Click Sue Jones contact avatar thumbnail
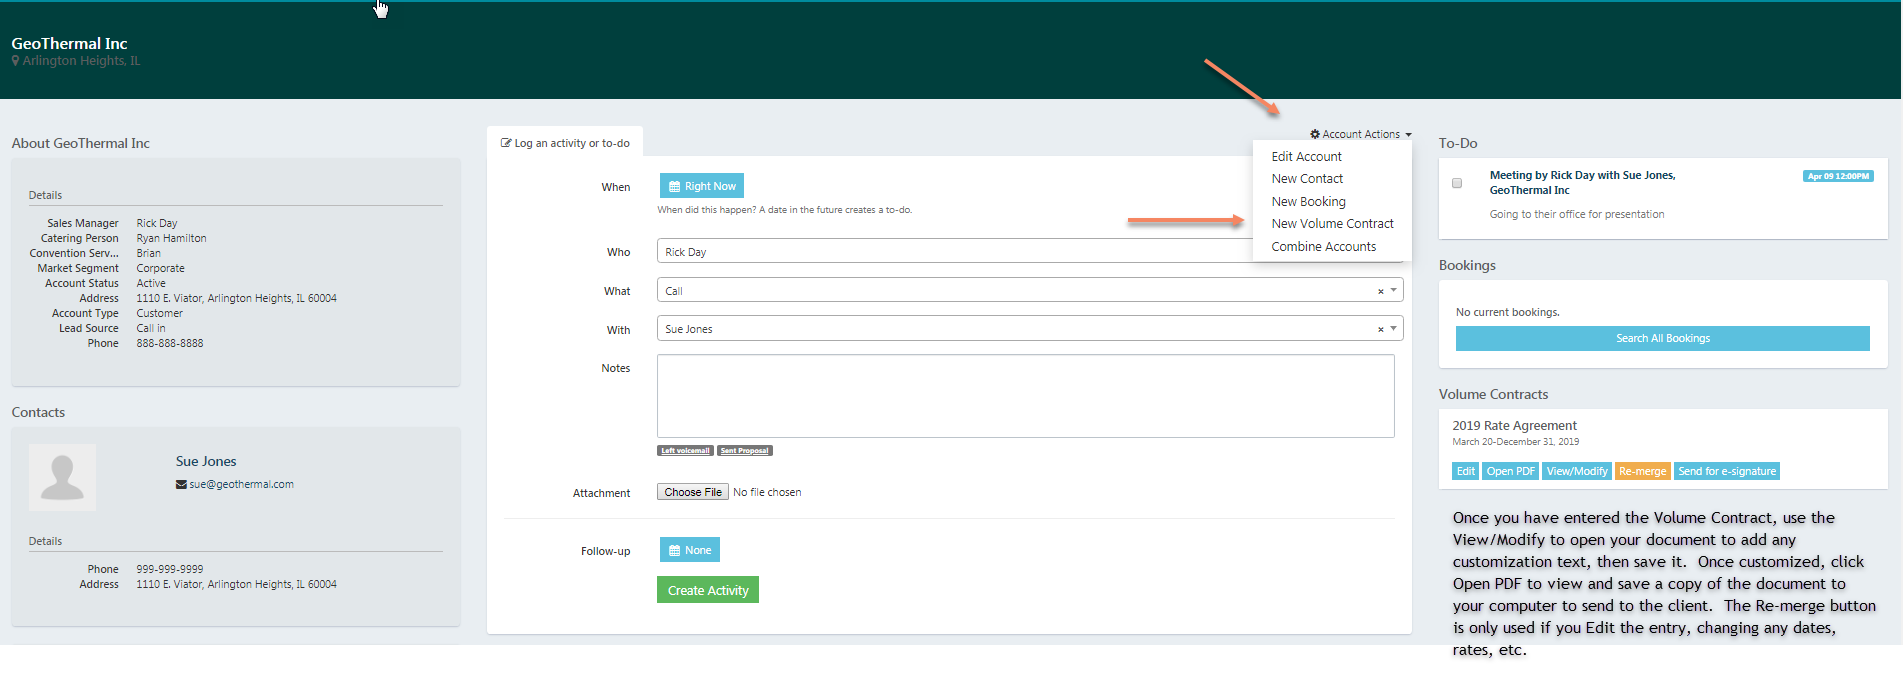 pos(63,477)
